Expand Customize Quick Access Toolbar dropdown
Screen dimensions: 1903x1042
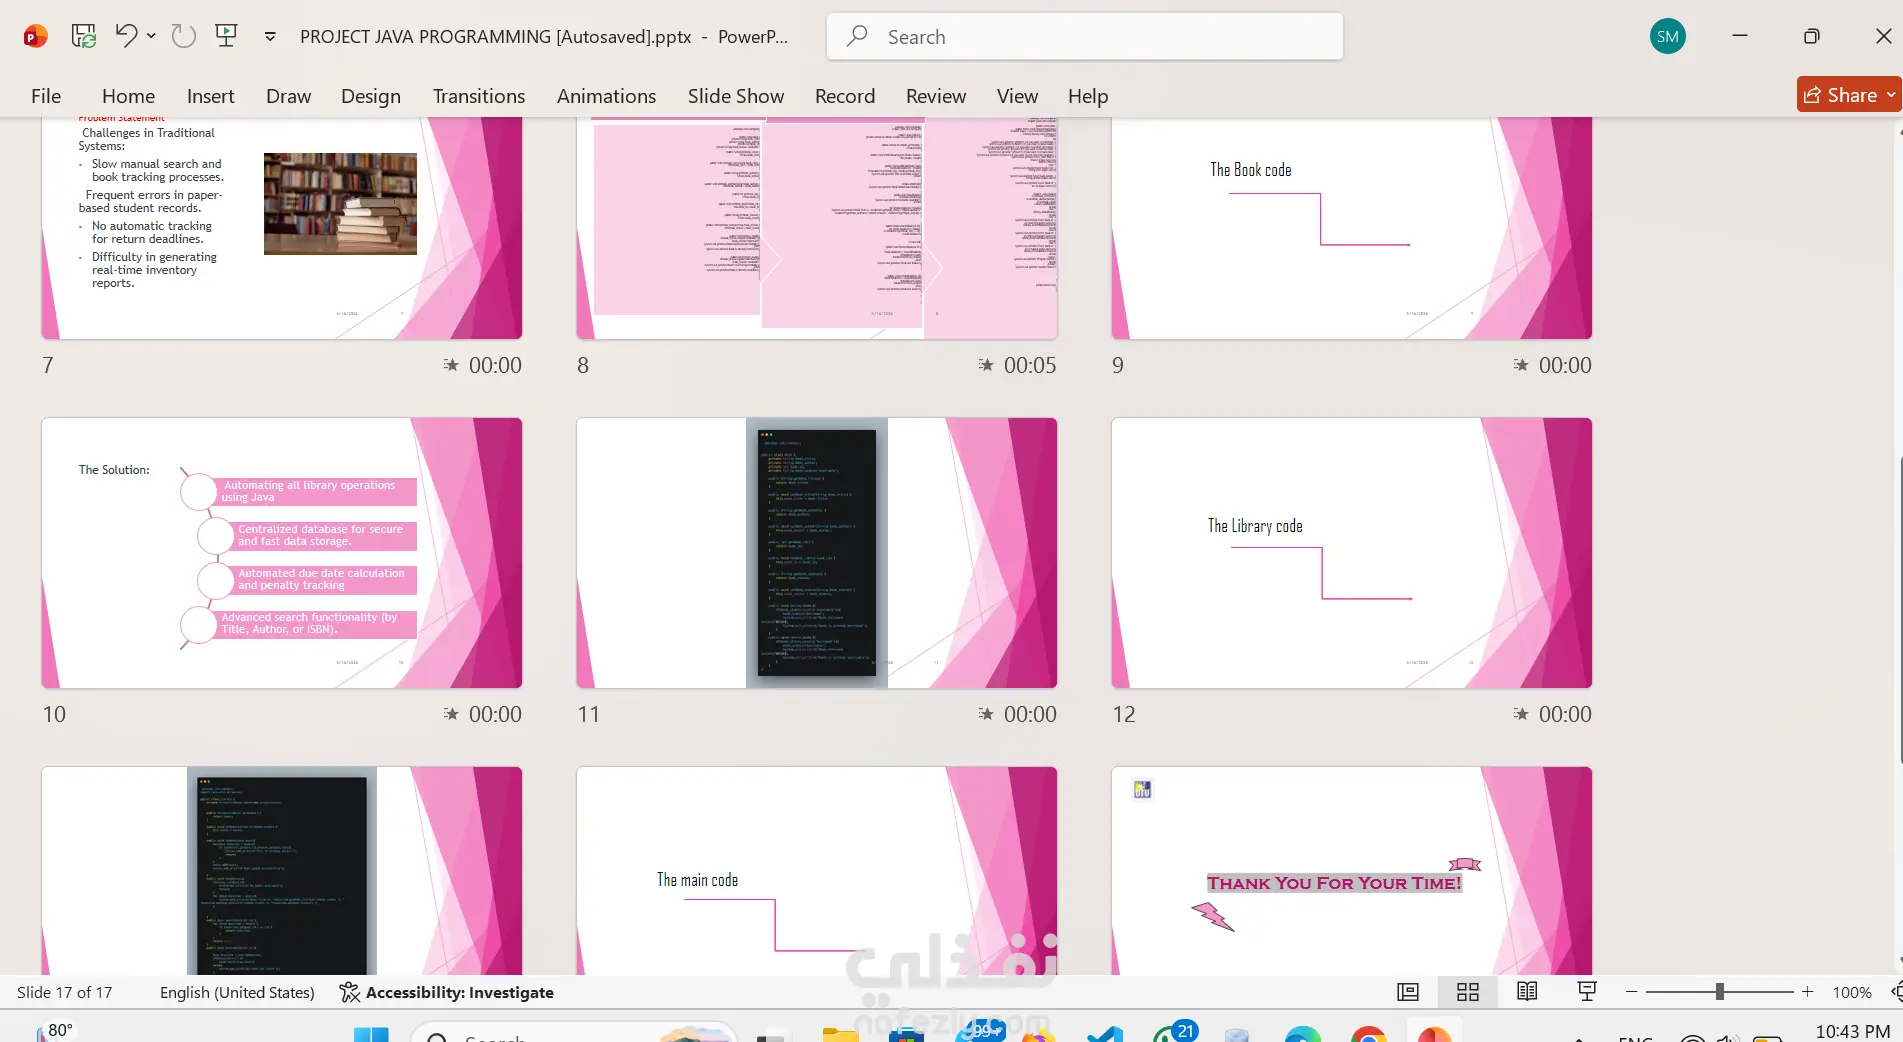[x=270, y=37]
